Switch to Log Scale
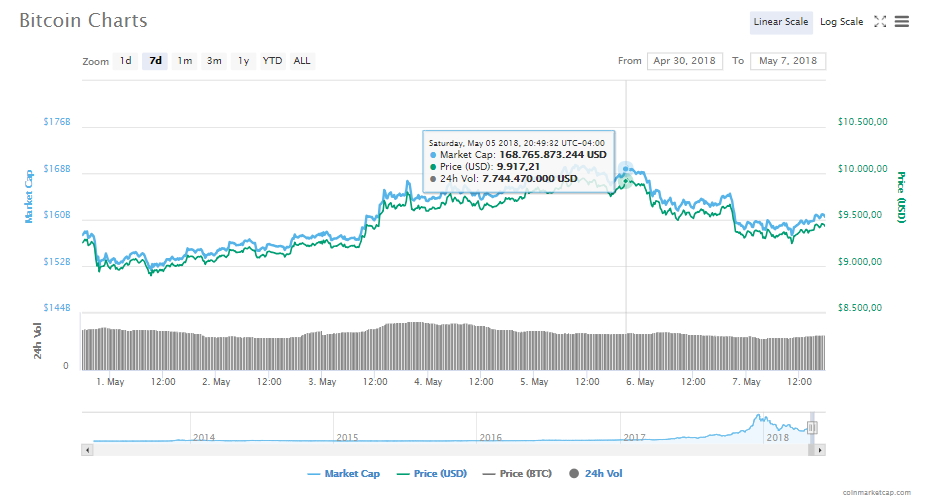931x504 pixels. coord(841,22)
